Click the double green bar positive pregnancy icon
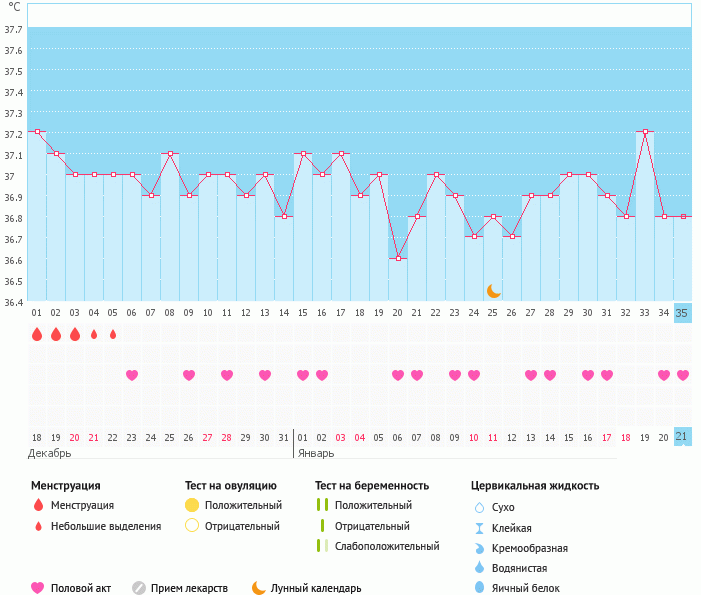The image size is (701, 595). (322, 505)
